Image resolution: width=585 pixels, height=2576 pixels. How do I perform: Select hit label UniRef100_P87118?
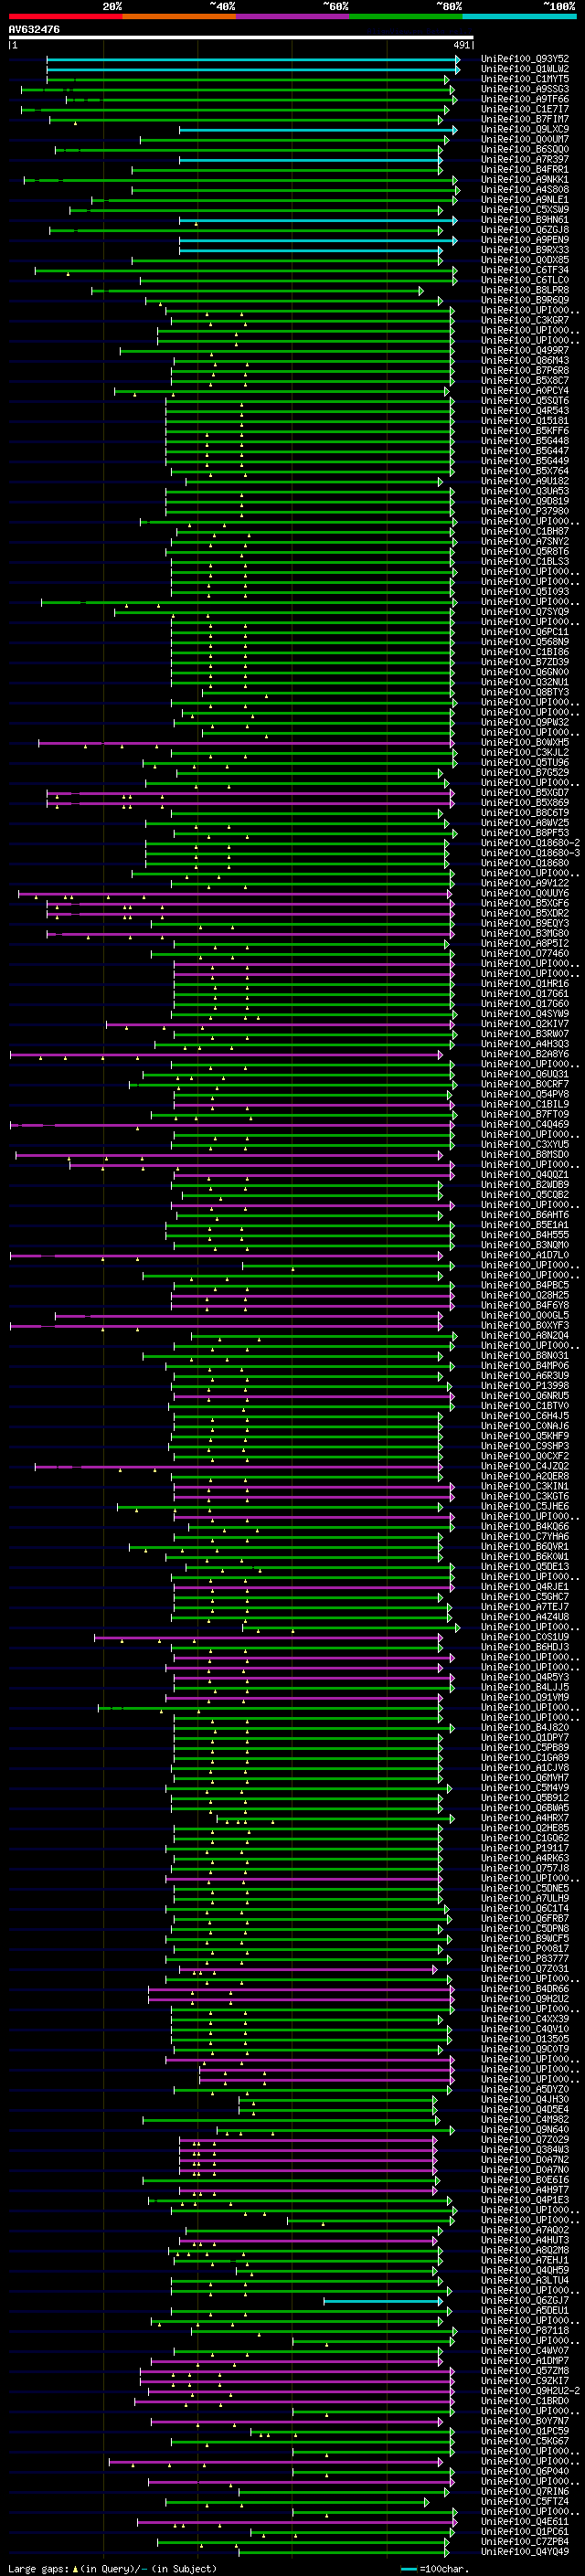(x=525, y=2330)
